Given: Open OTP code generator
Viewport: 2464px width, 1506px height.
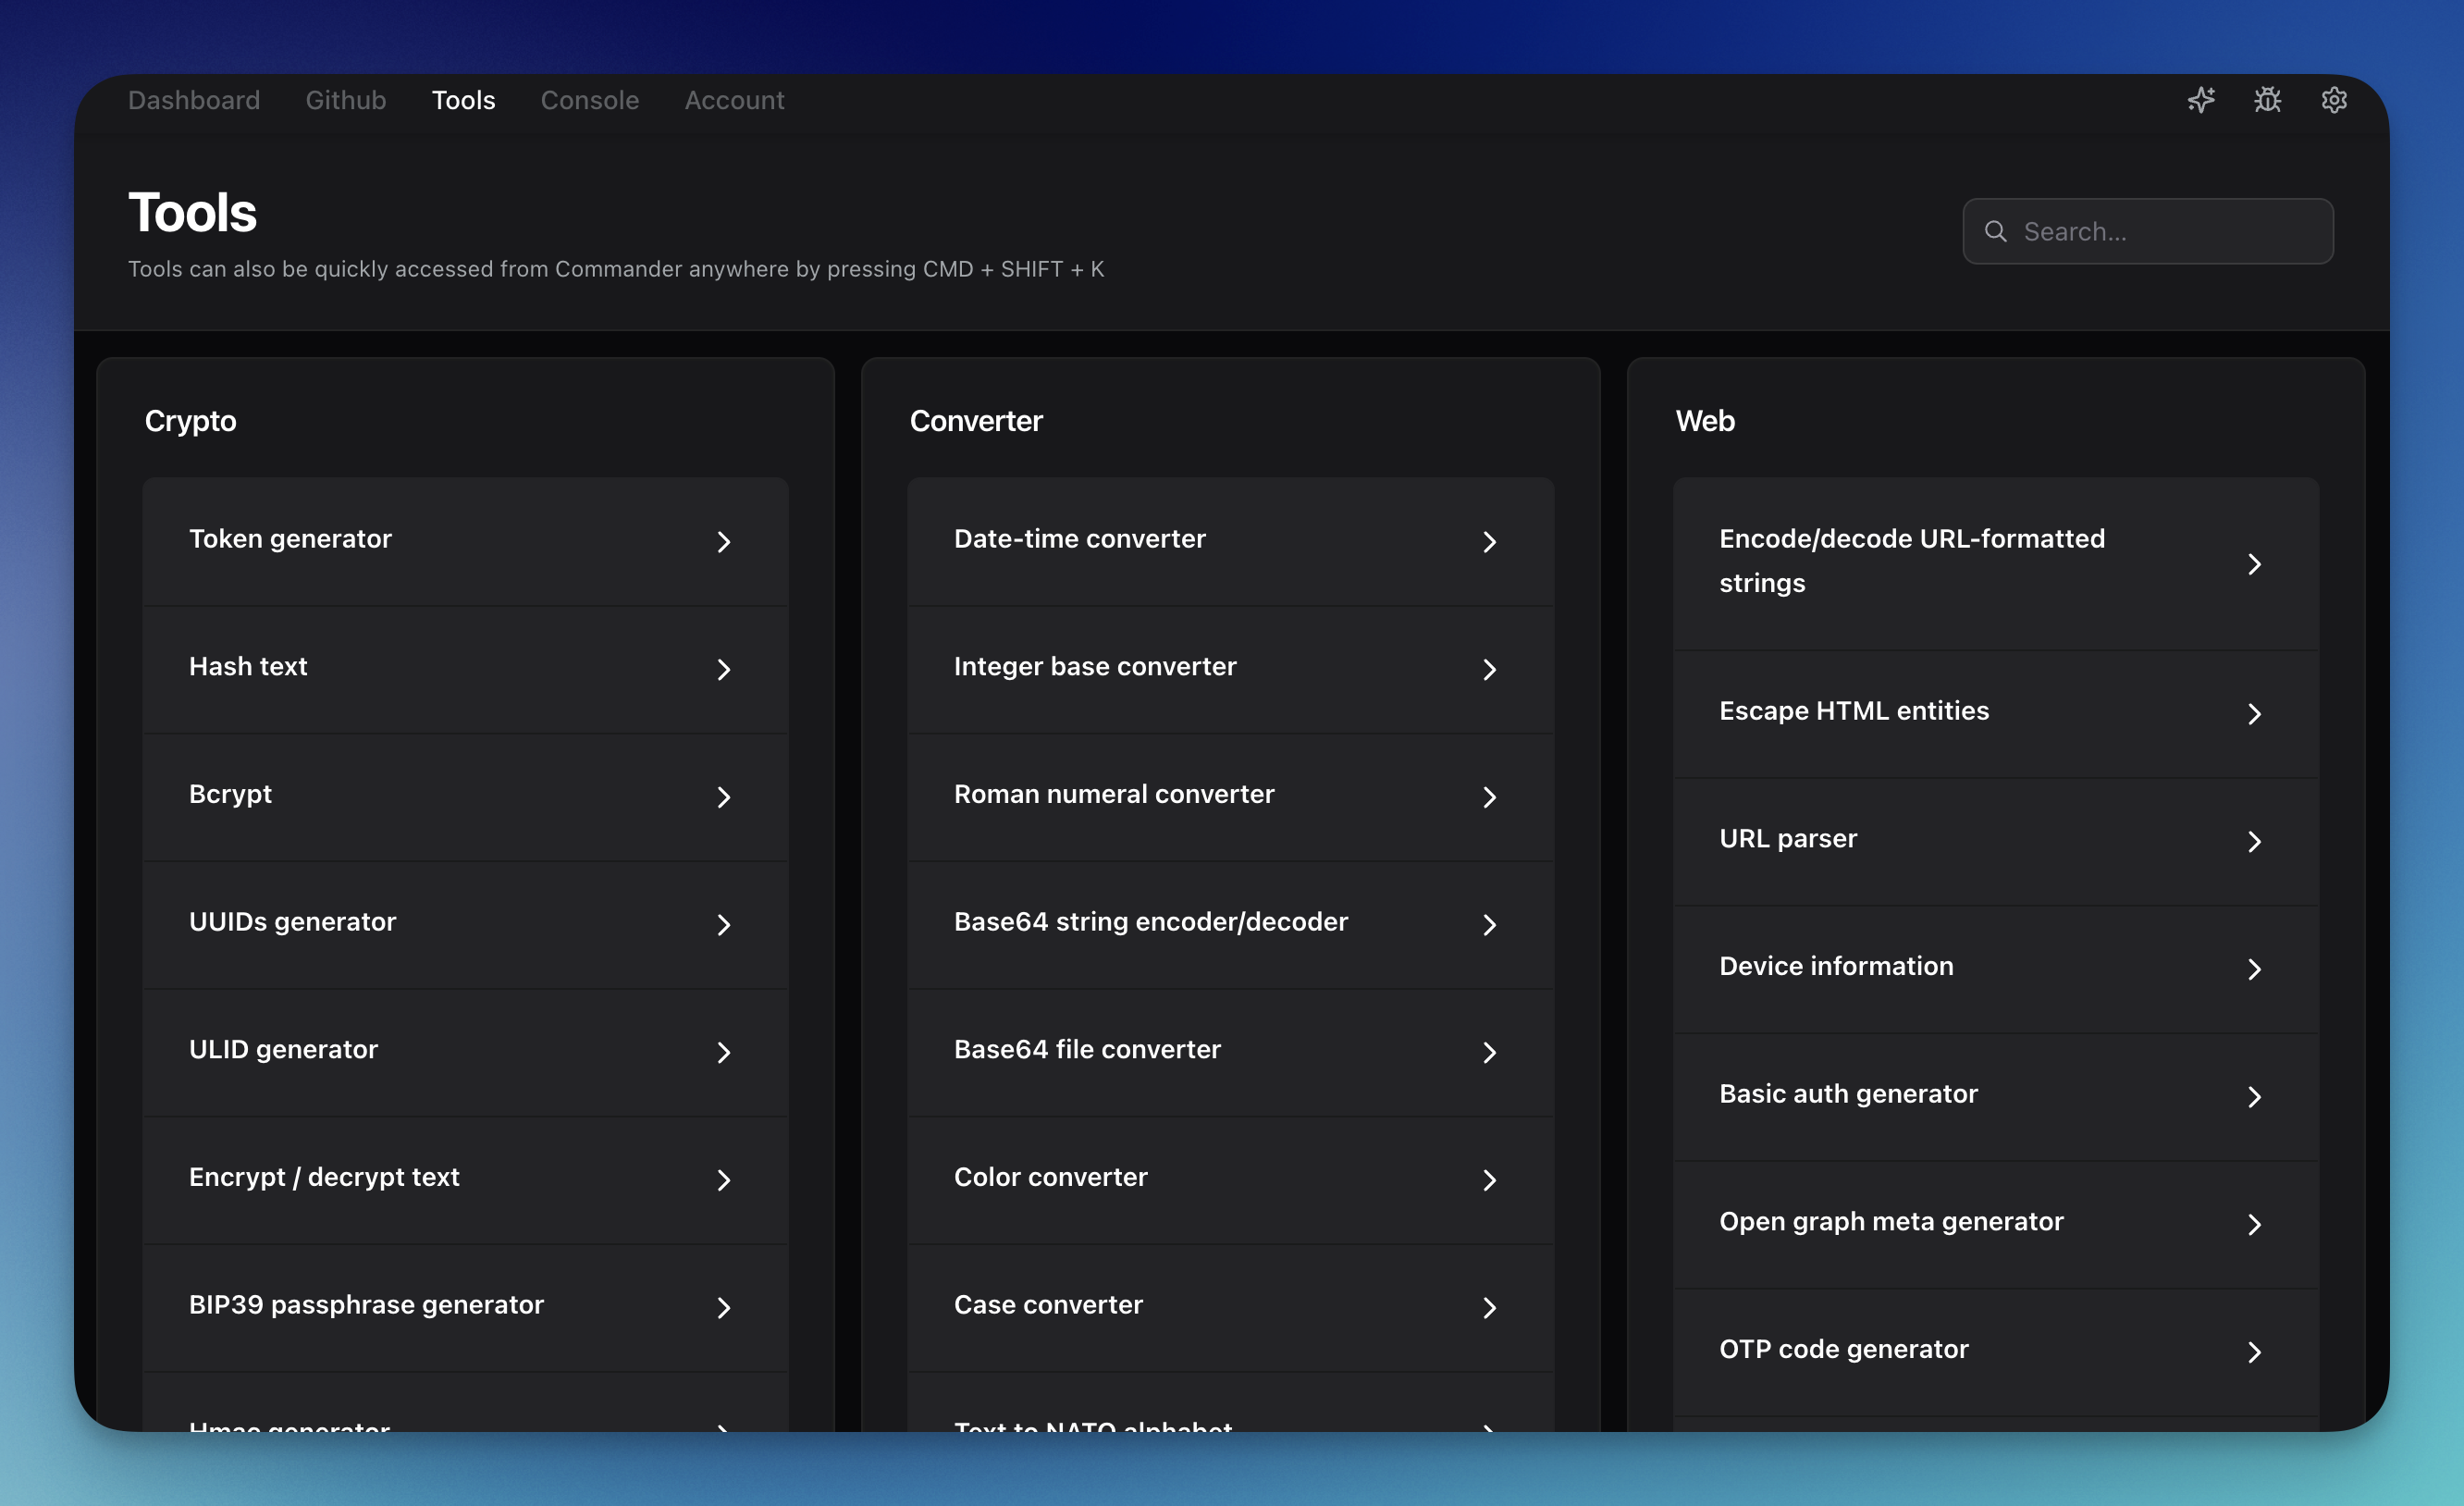Looking at the screenshot, I should (1996, 1352).
